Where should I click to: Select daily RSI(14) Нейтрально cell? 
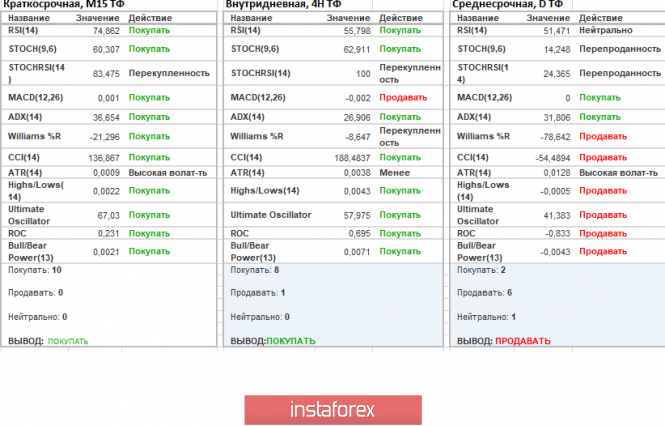pos(606,30)
